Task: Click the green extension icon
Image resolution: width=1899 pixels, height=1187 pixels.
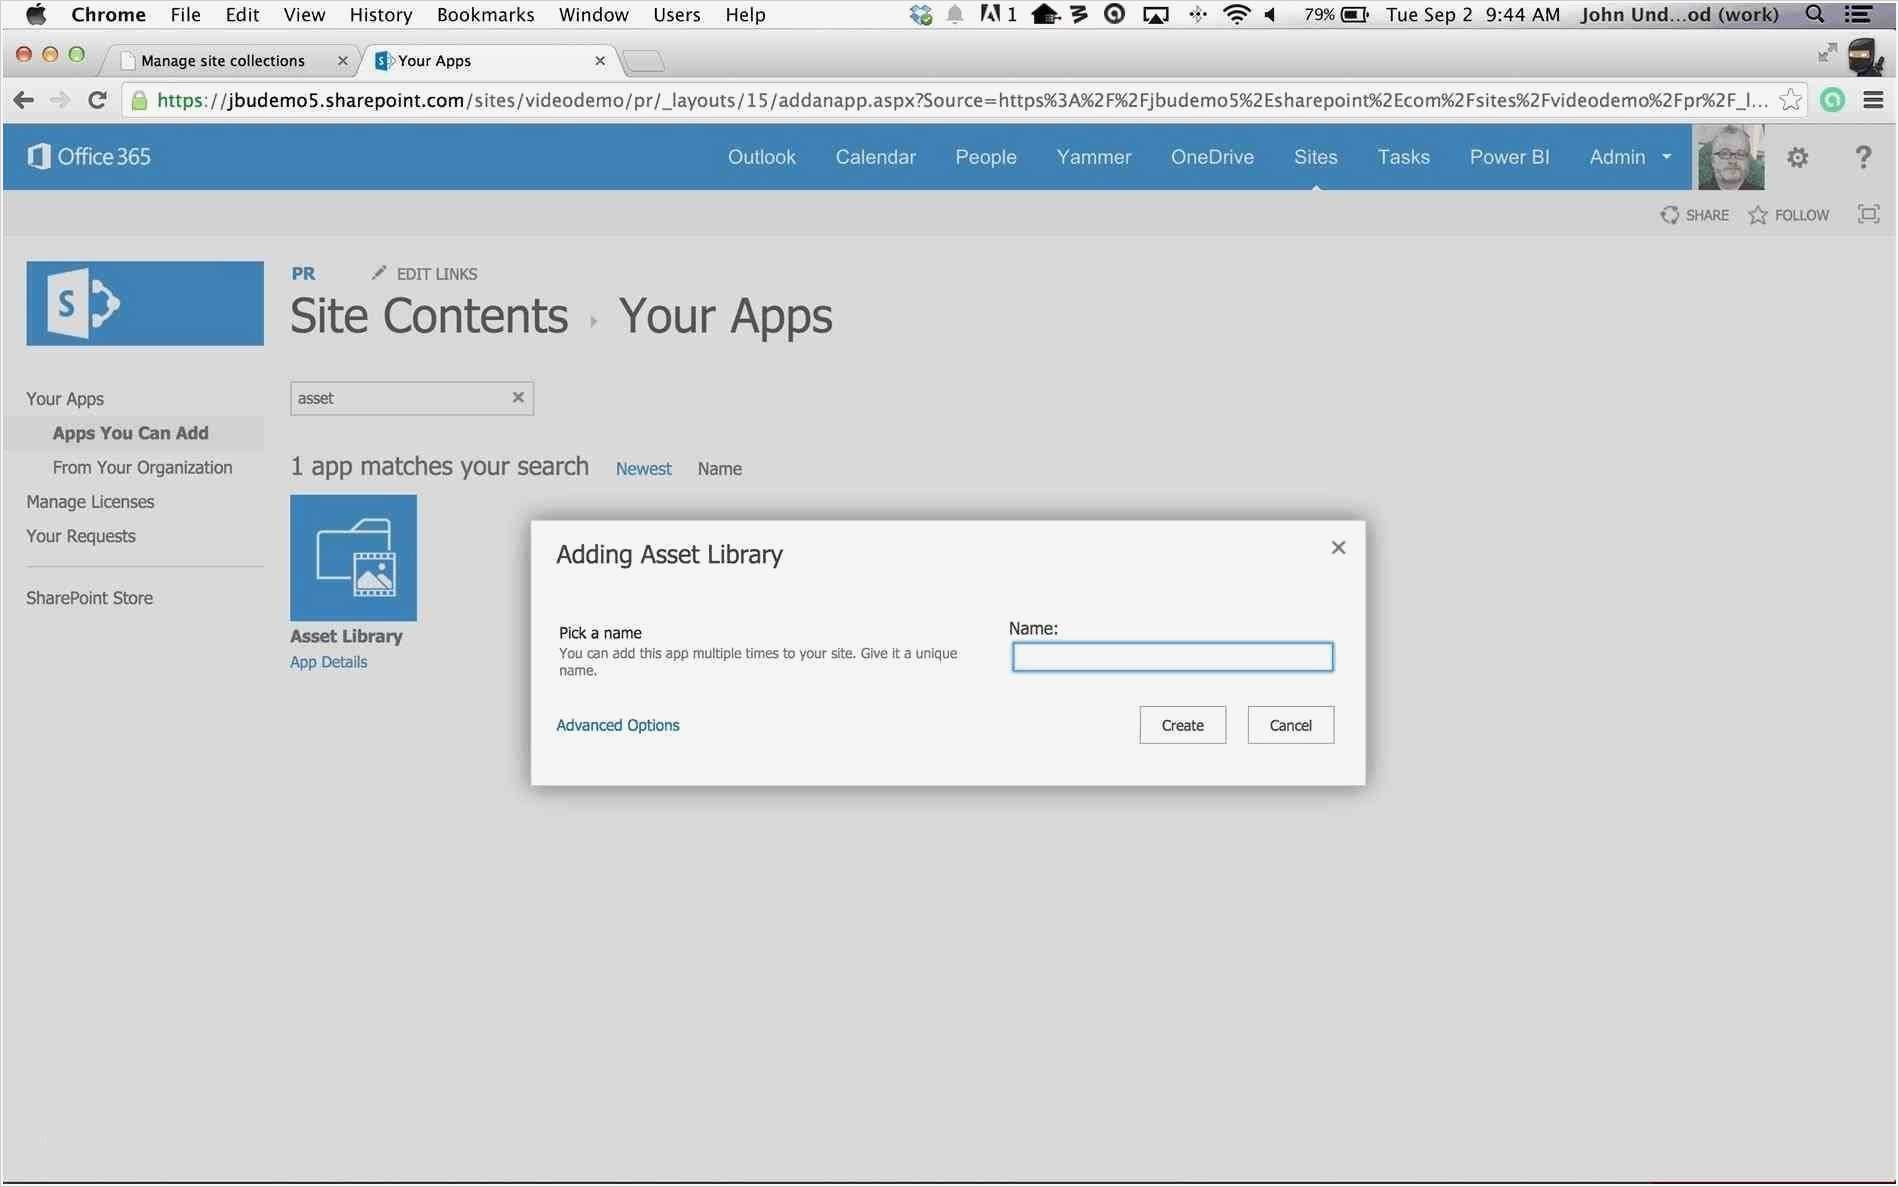Action: tap(1832, 100)
